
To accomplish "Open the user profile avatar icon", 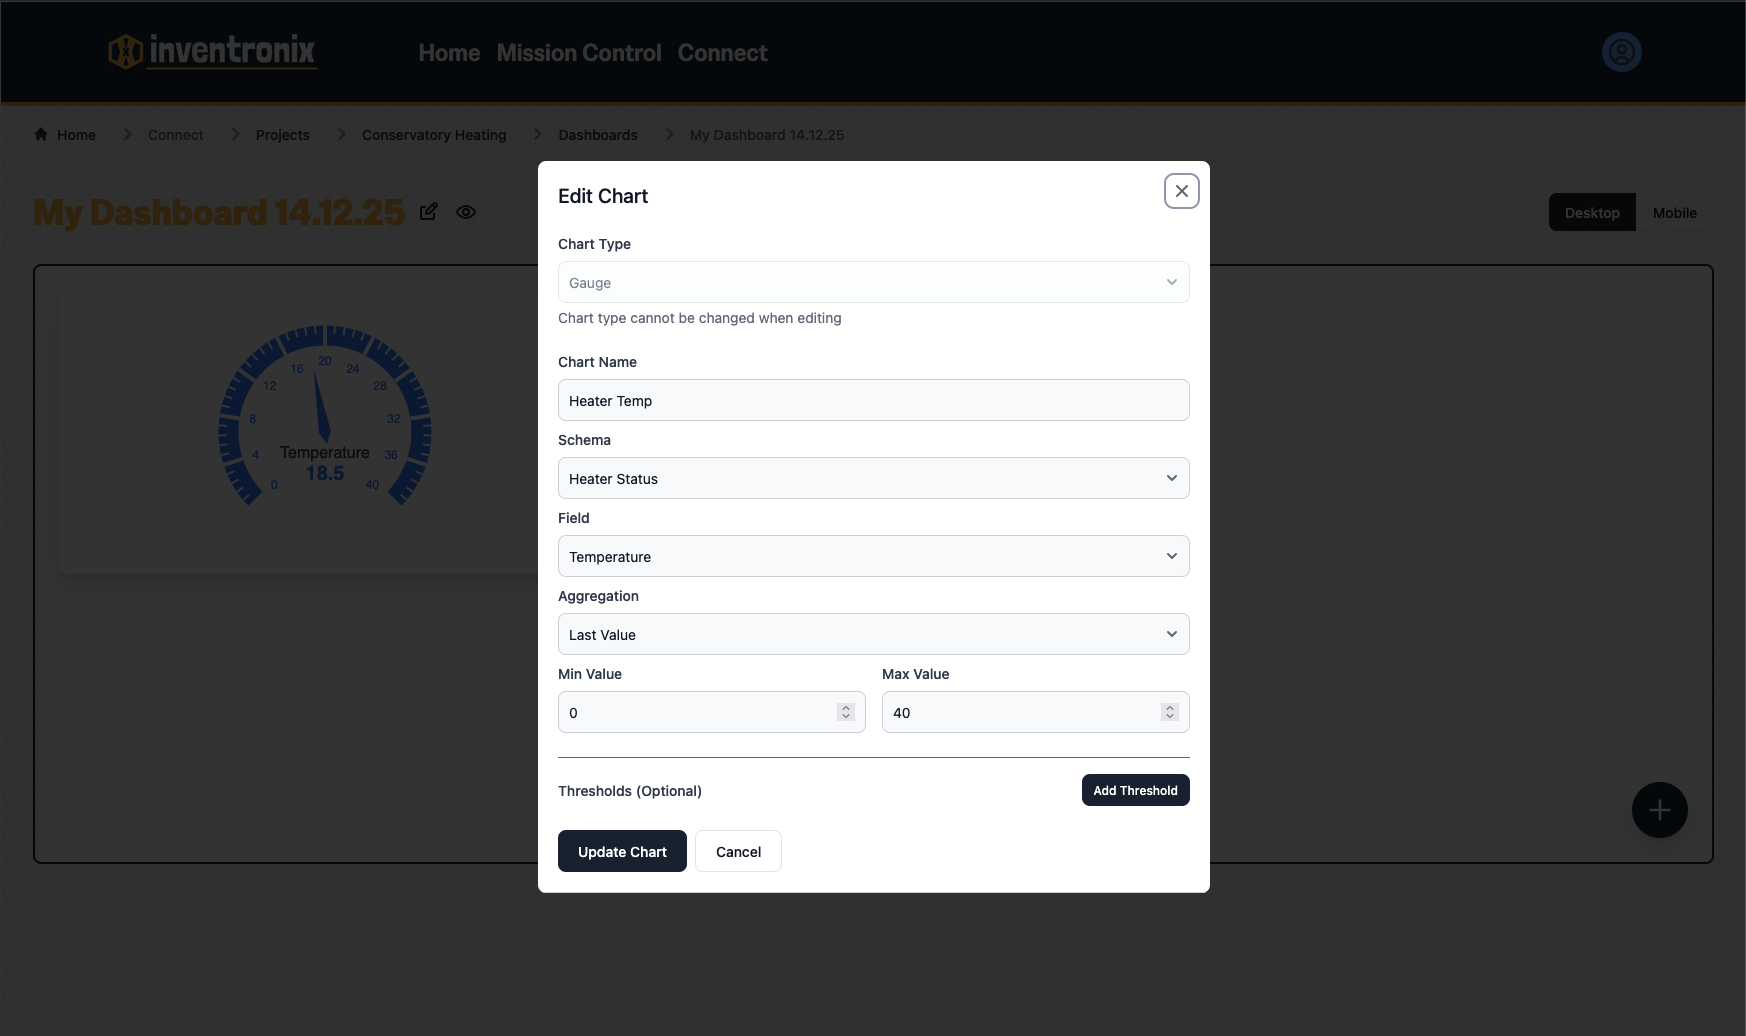I will [1621, 52].
